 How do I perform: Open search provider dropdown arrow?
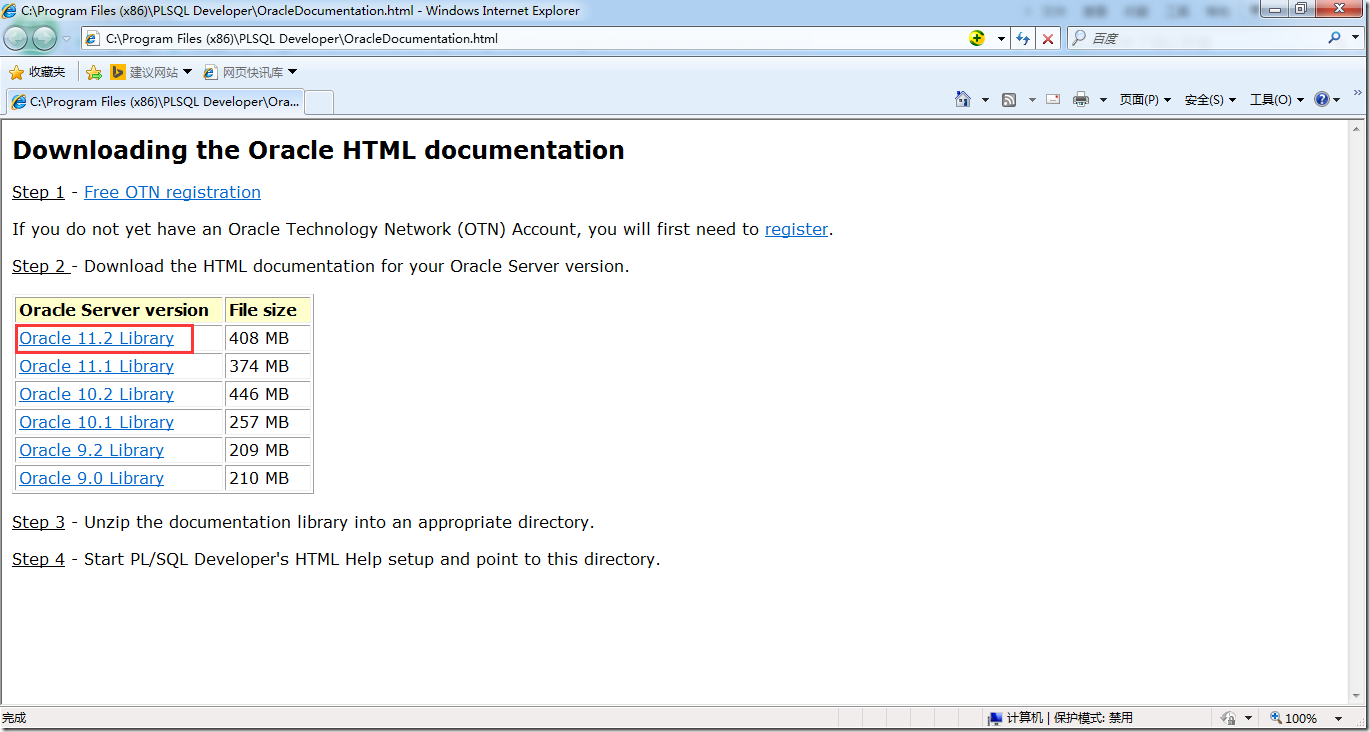click(1355, 38)
